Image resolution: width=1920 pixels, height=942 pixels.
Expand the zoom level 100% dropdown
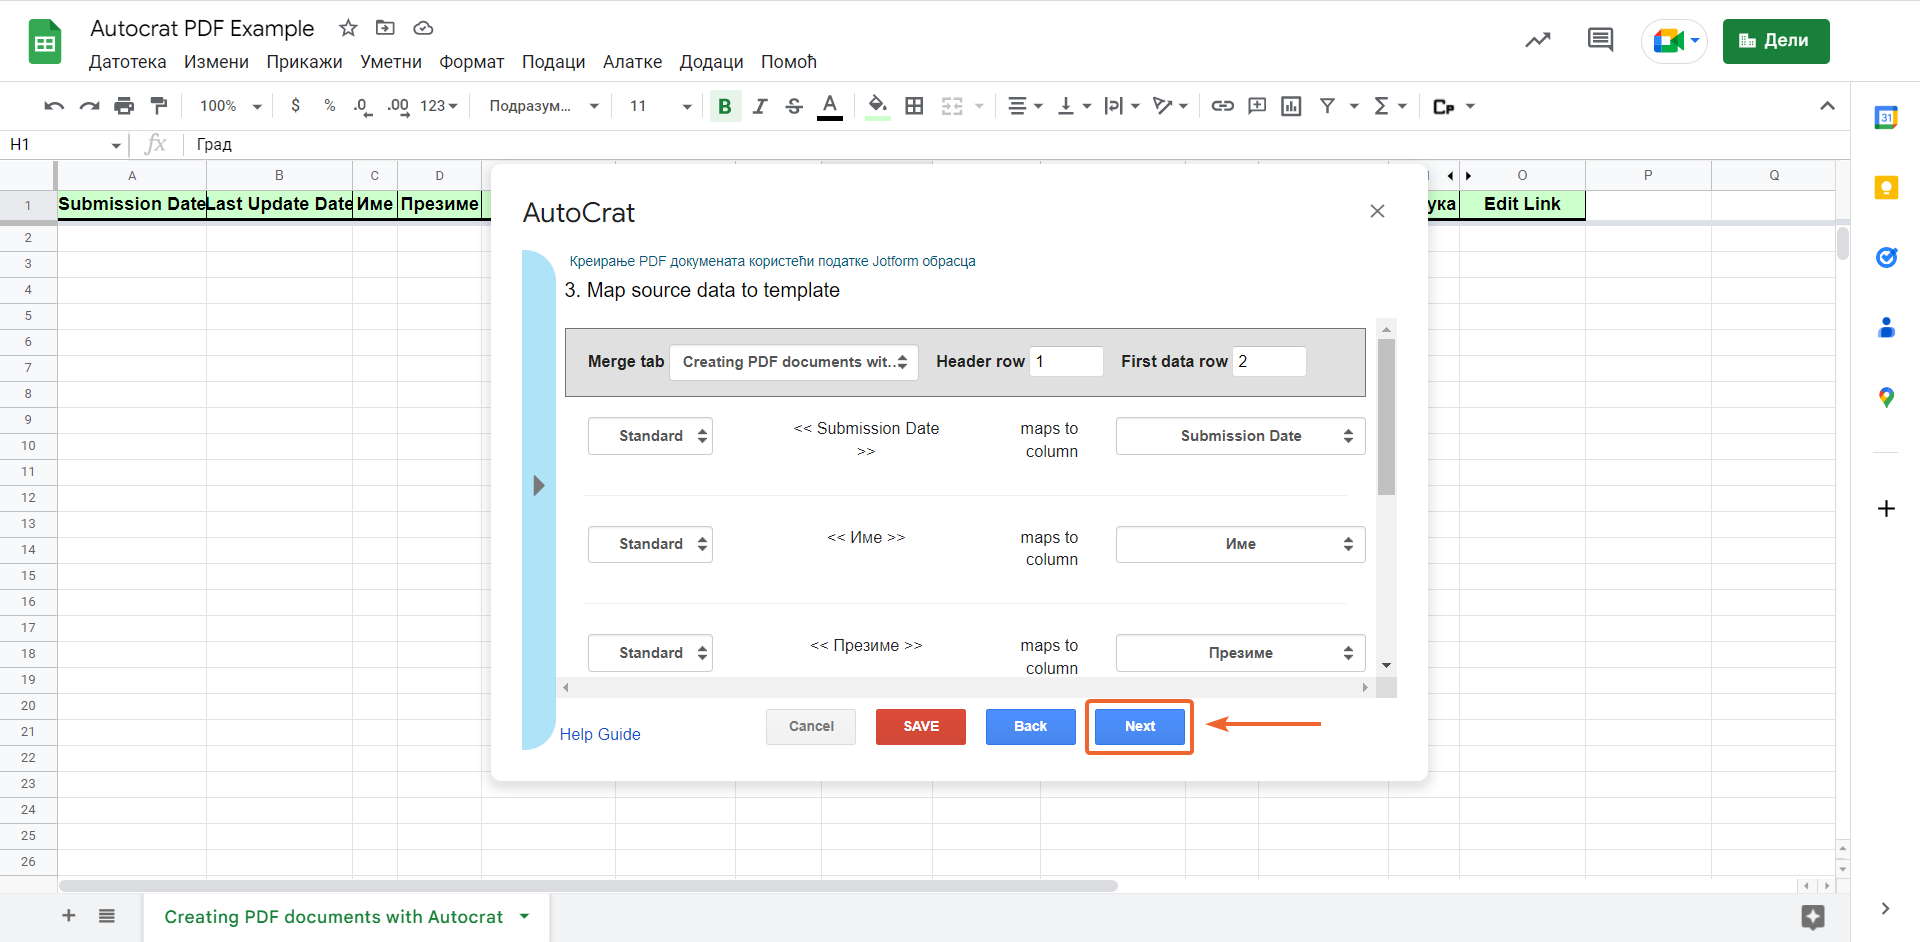pos(230,106)
